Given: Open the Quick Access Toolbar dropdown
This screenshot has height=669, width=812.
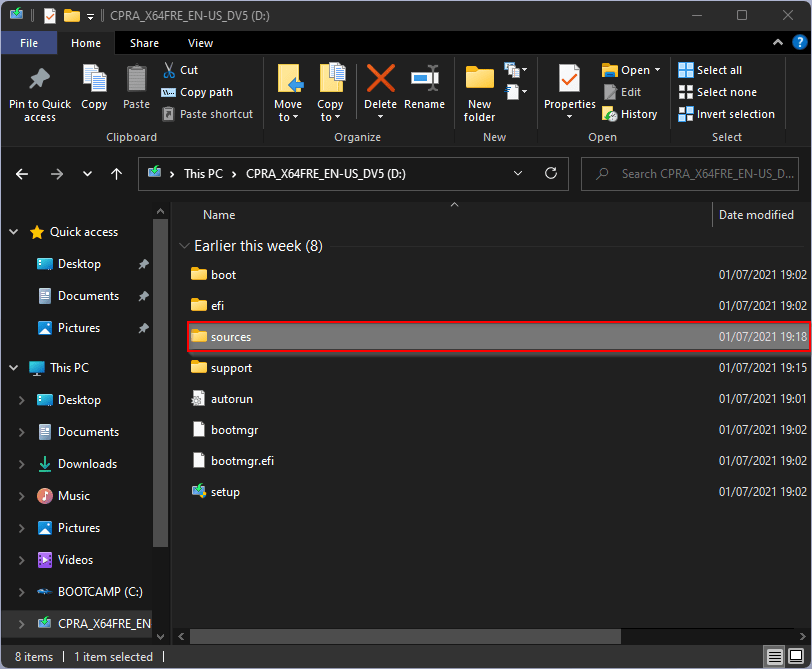Looking at the screenshot, I should [x=90, y=17].
